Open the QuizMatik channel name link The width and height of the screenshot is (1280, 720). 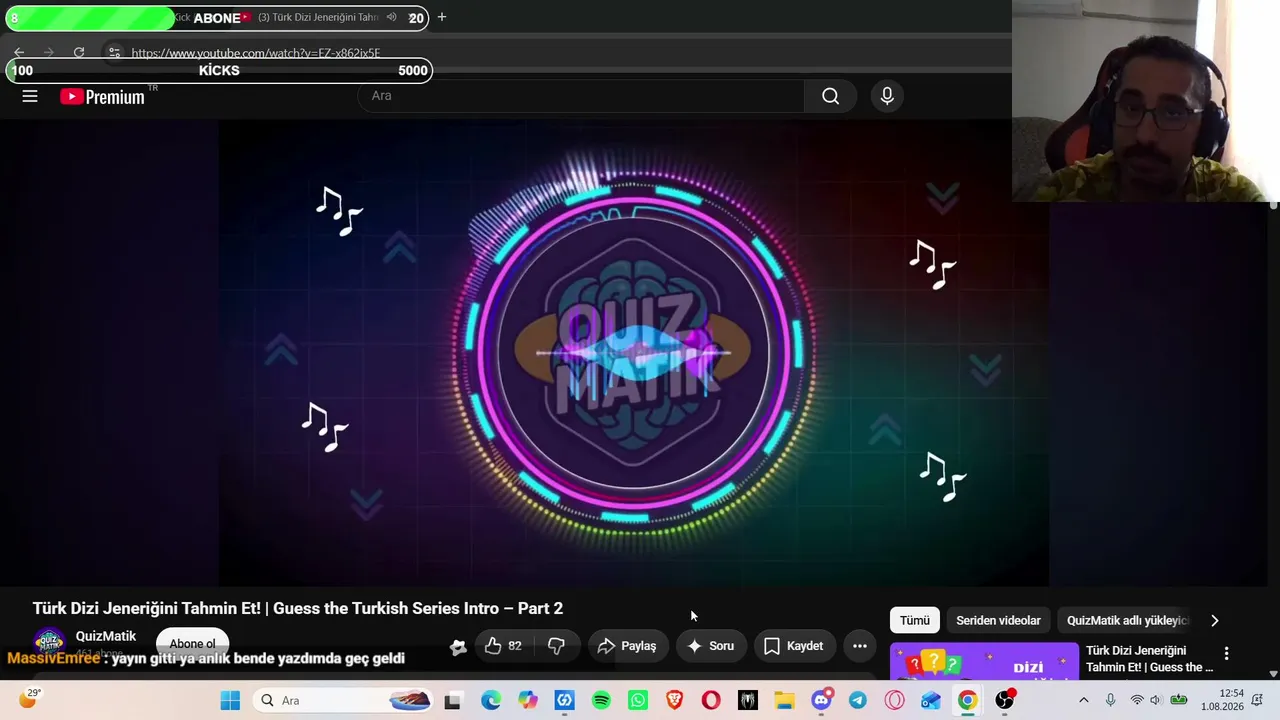pos(106,636)
